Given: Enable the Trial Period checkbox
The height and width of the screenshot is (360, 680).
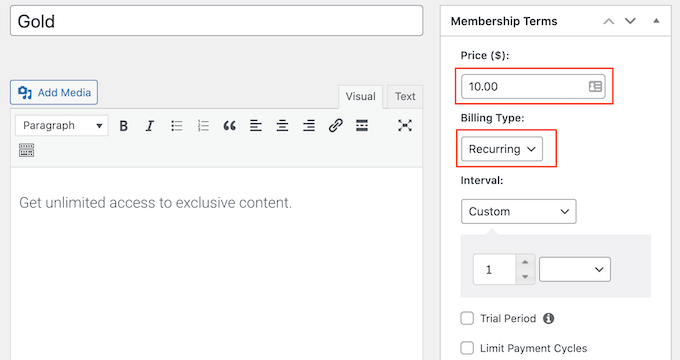Looking at the screenshot, I should [x=467, y=318].
